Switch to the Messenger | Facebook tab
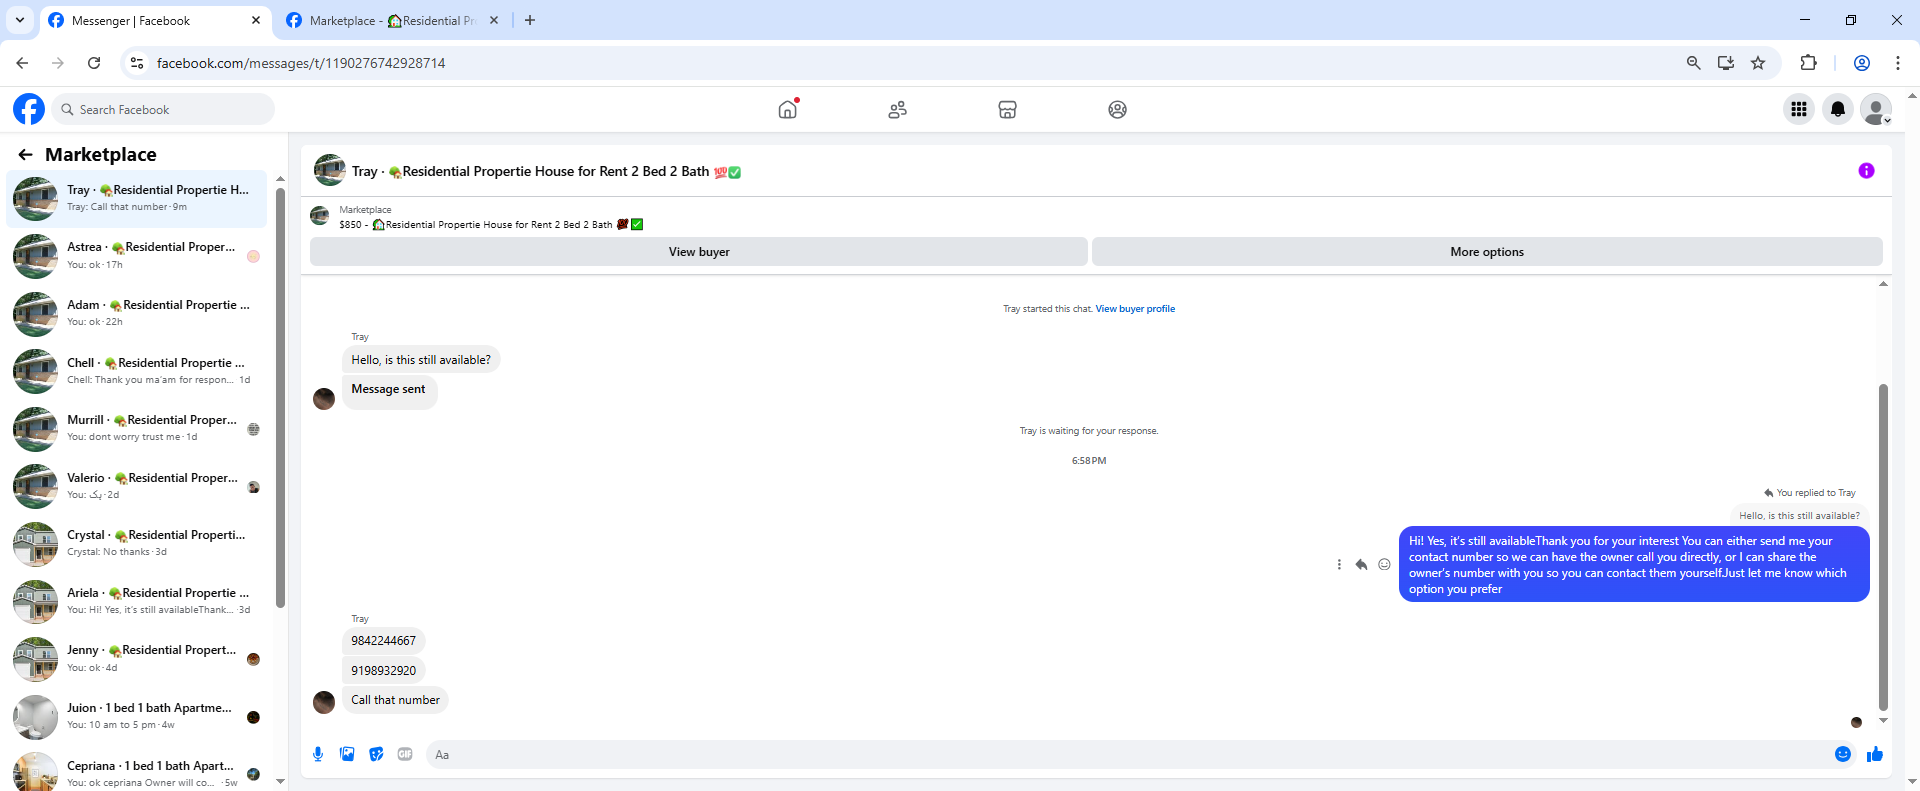 [156, 20]
